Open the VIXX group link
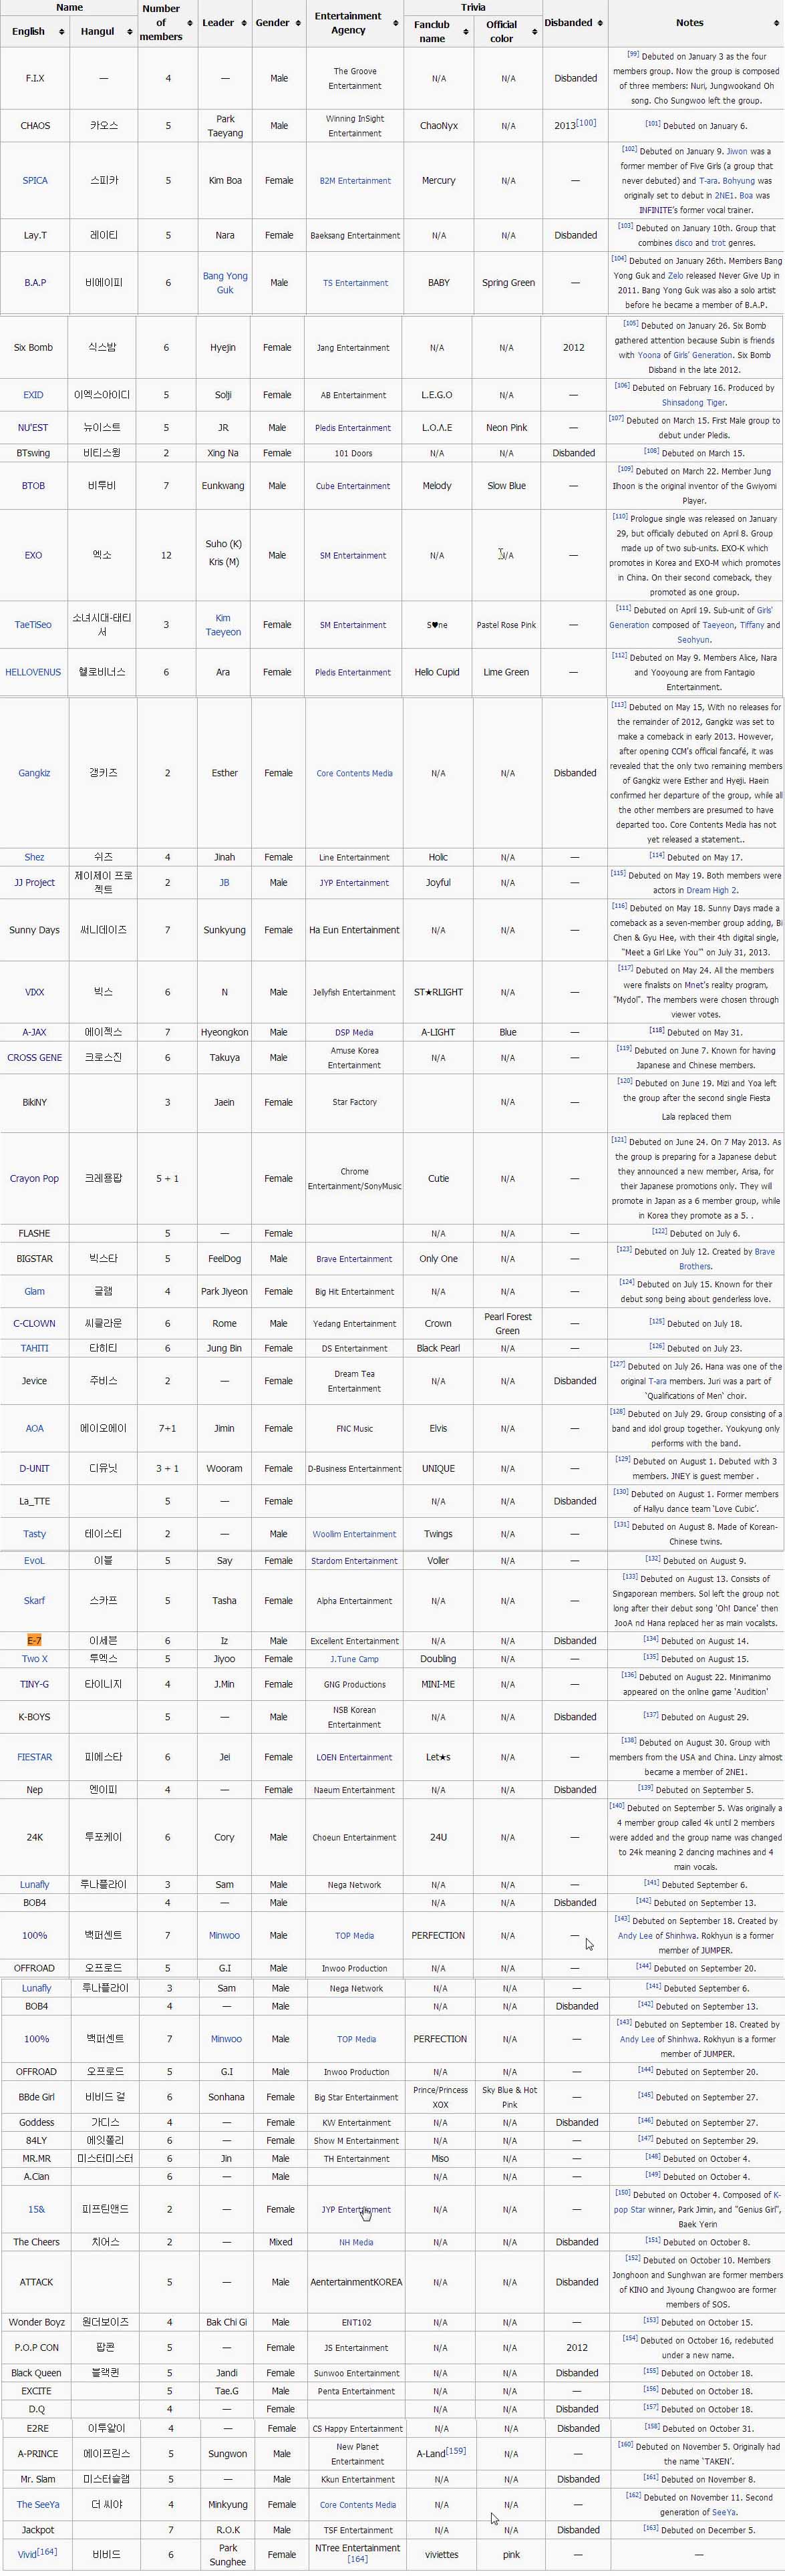Image resolution: width=785 pixels, height=2576 pixels. coord(34,993)
